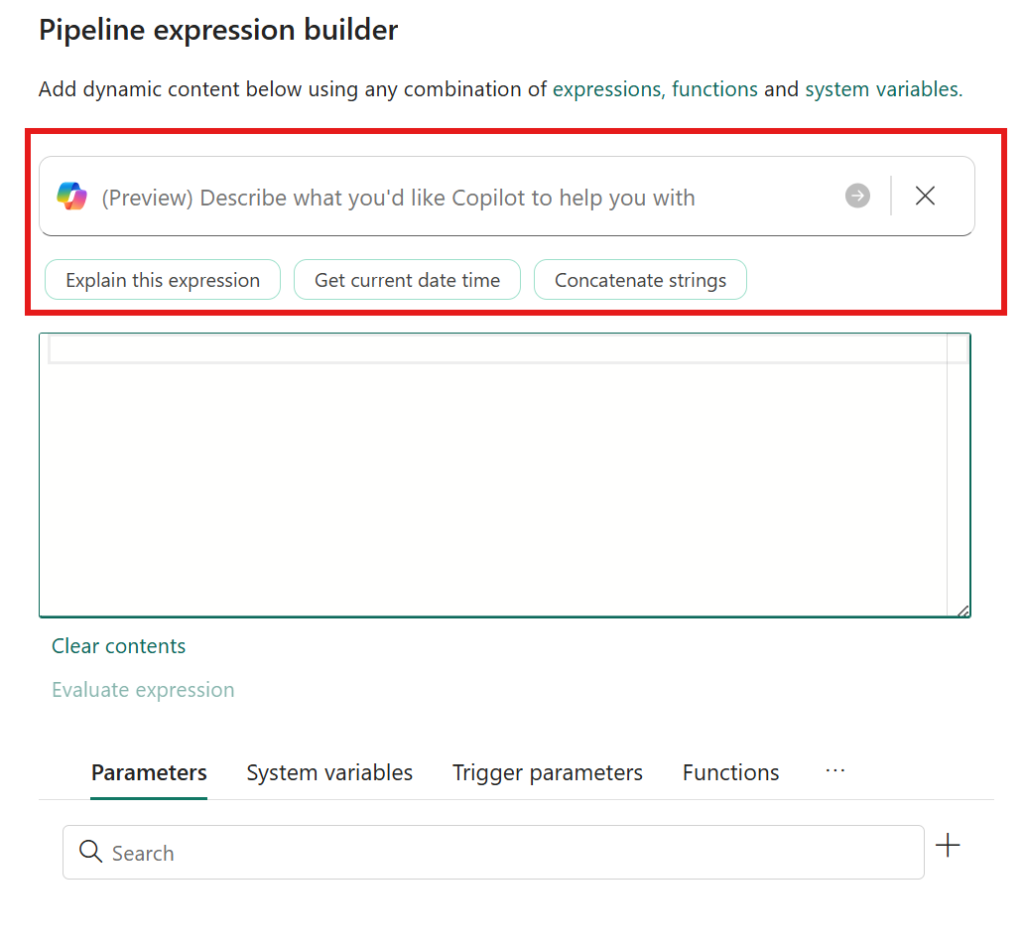Viewport: 1024px width, 951px height.
Task: Switch to the System variables tab
Action: 329,772
